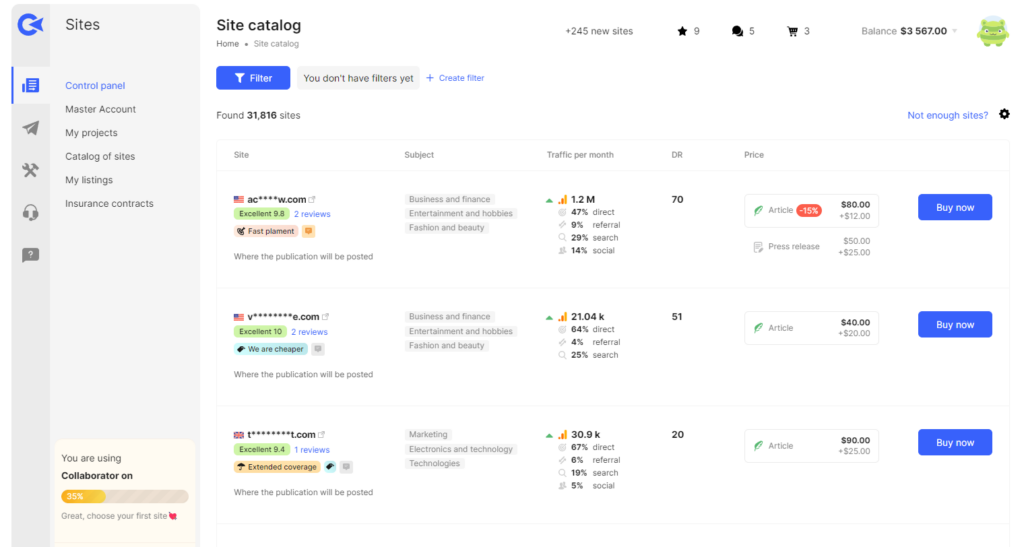
Task: Click DR column header
Action: 677,155
